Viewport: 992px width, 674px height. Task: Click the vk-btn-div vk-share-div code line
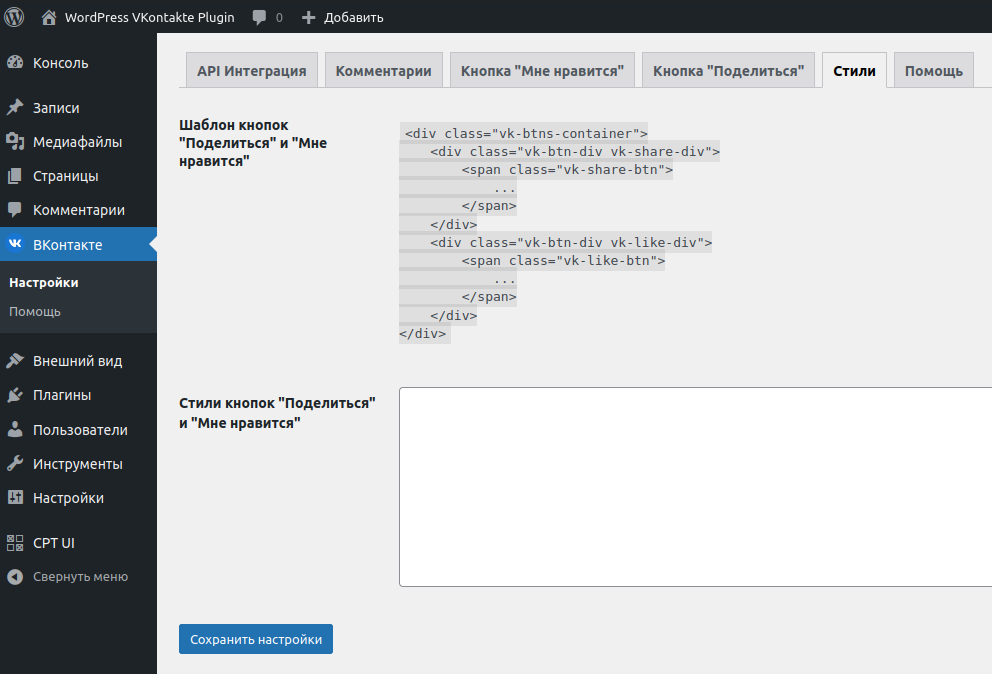coord(574,152)
